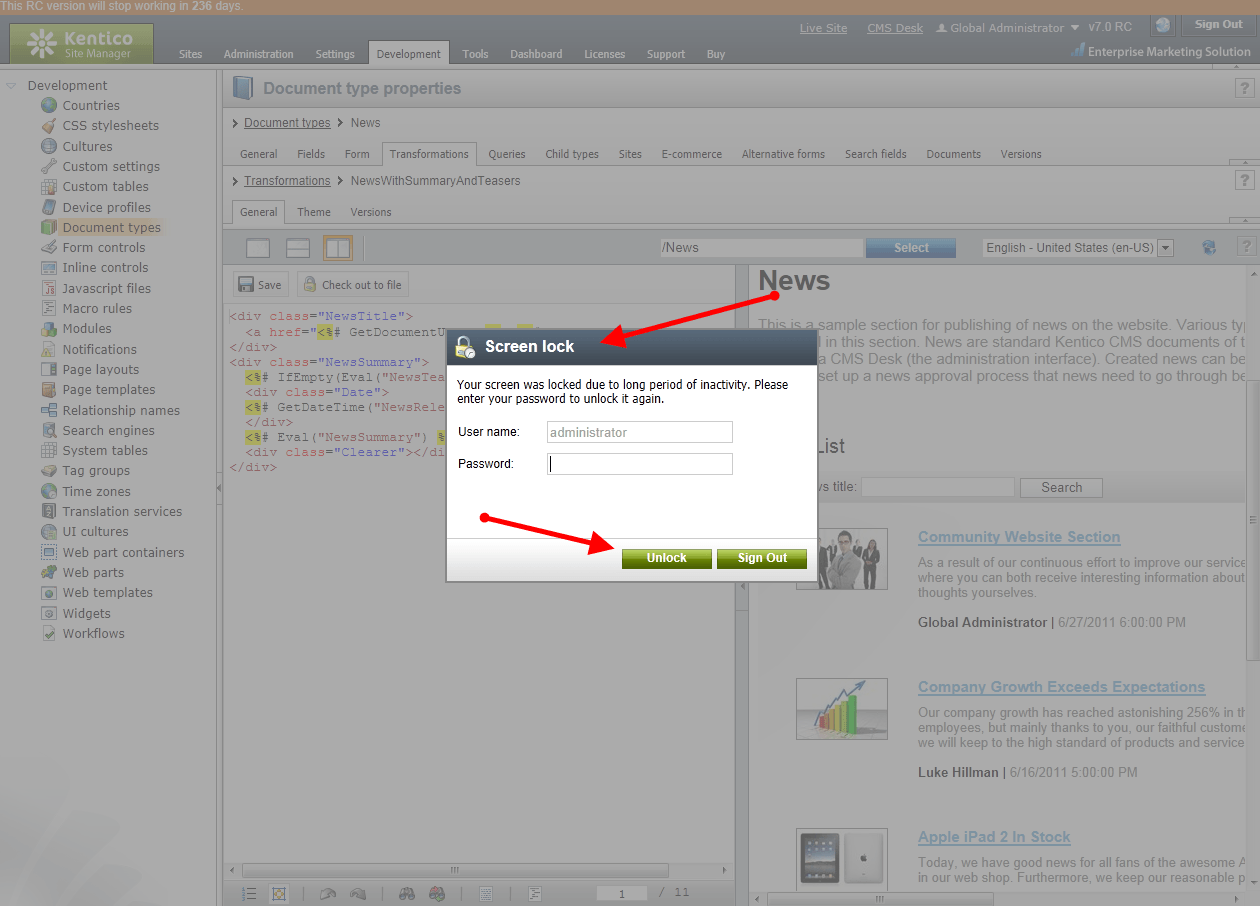Open the Search fields tab
This screenshot has height=906, width=1260.
coord(876,154)
